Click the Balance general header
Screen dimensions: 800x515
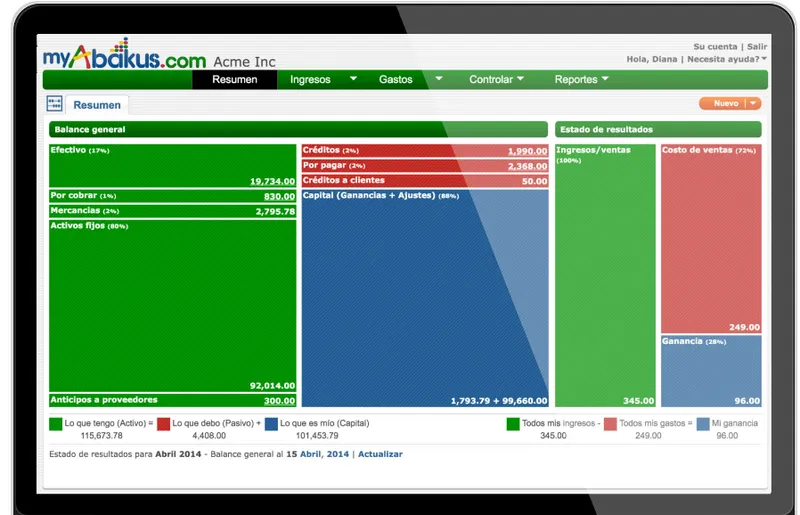pos(298,129)
